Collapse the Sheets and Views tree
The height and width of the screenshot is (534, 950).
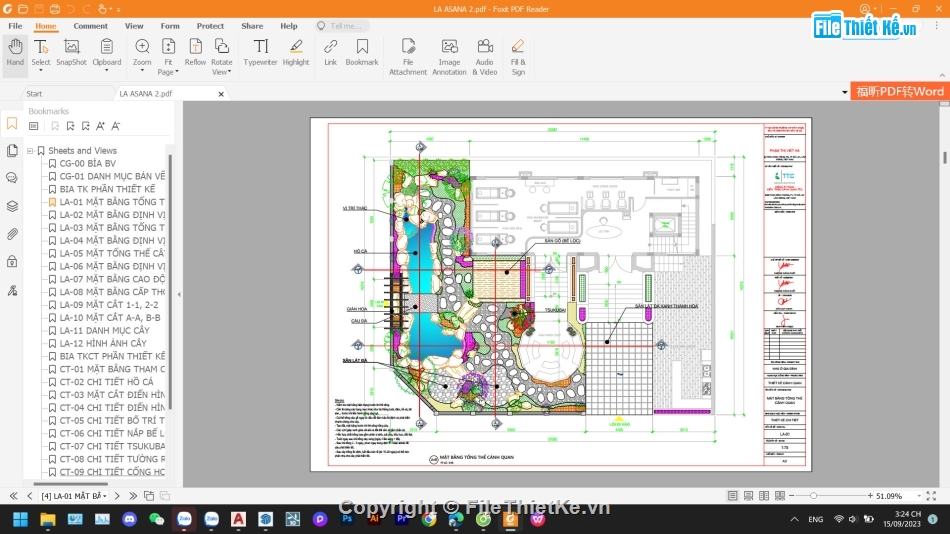[x=30, y=151]
